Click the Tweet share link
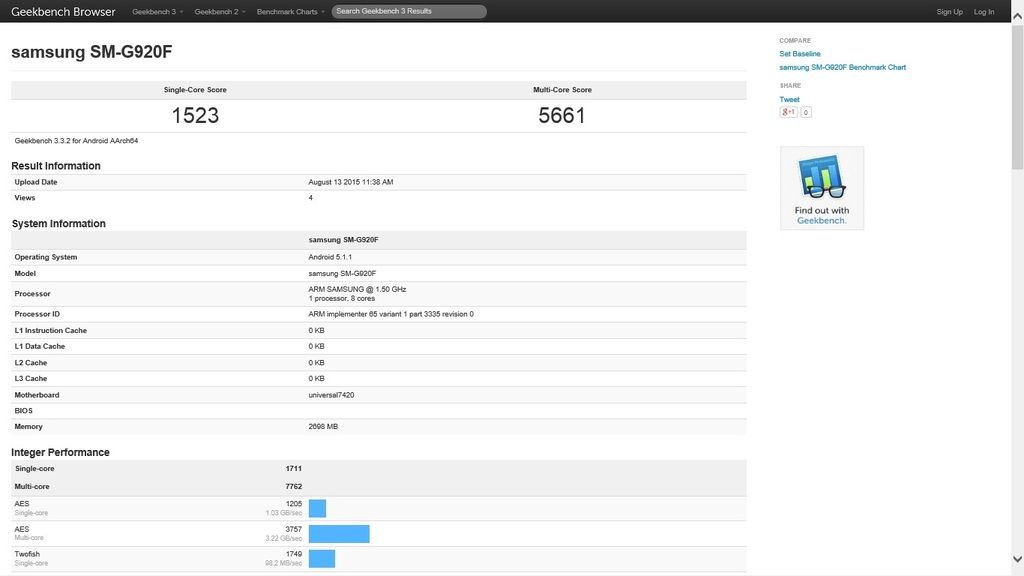 coord(789,100)
